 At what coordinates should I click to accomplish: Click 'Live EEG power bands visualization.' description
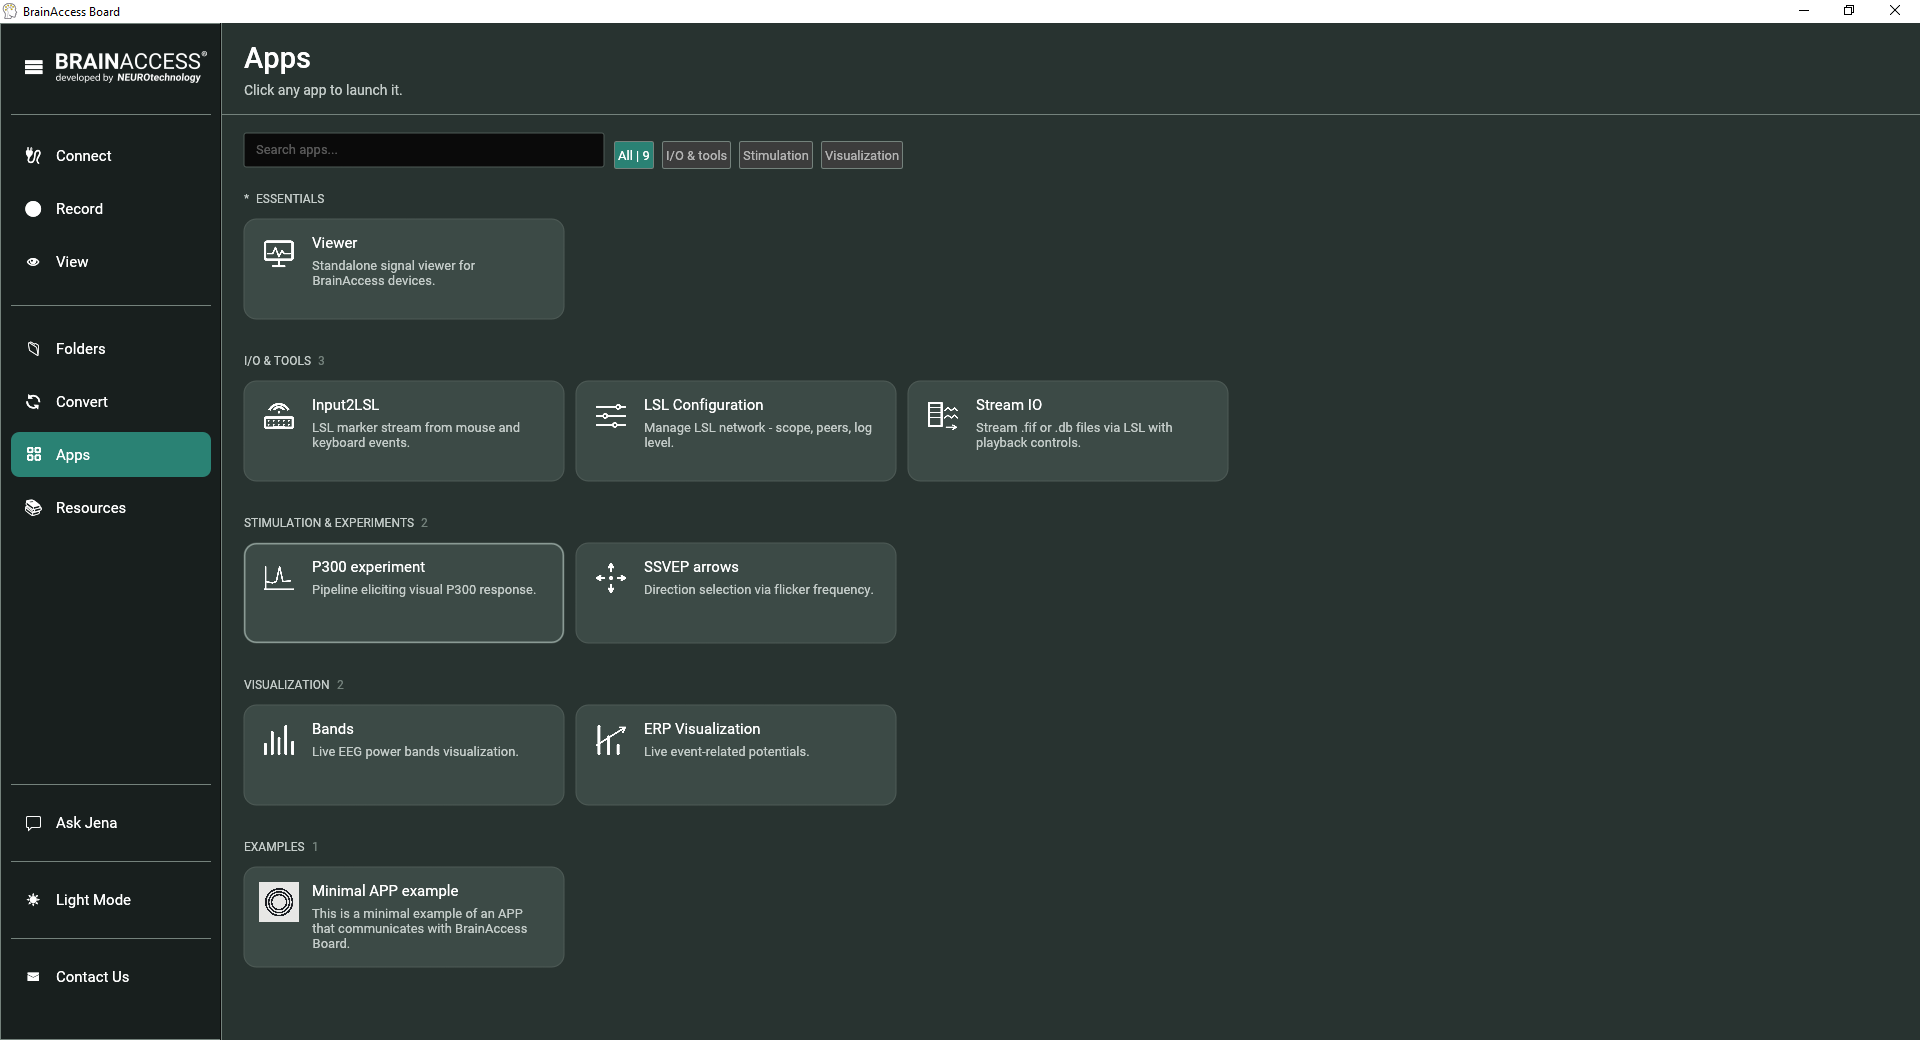(415, 752)
